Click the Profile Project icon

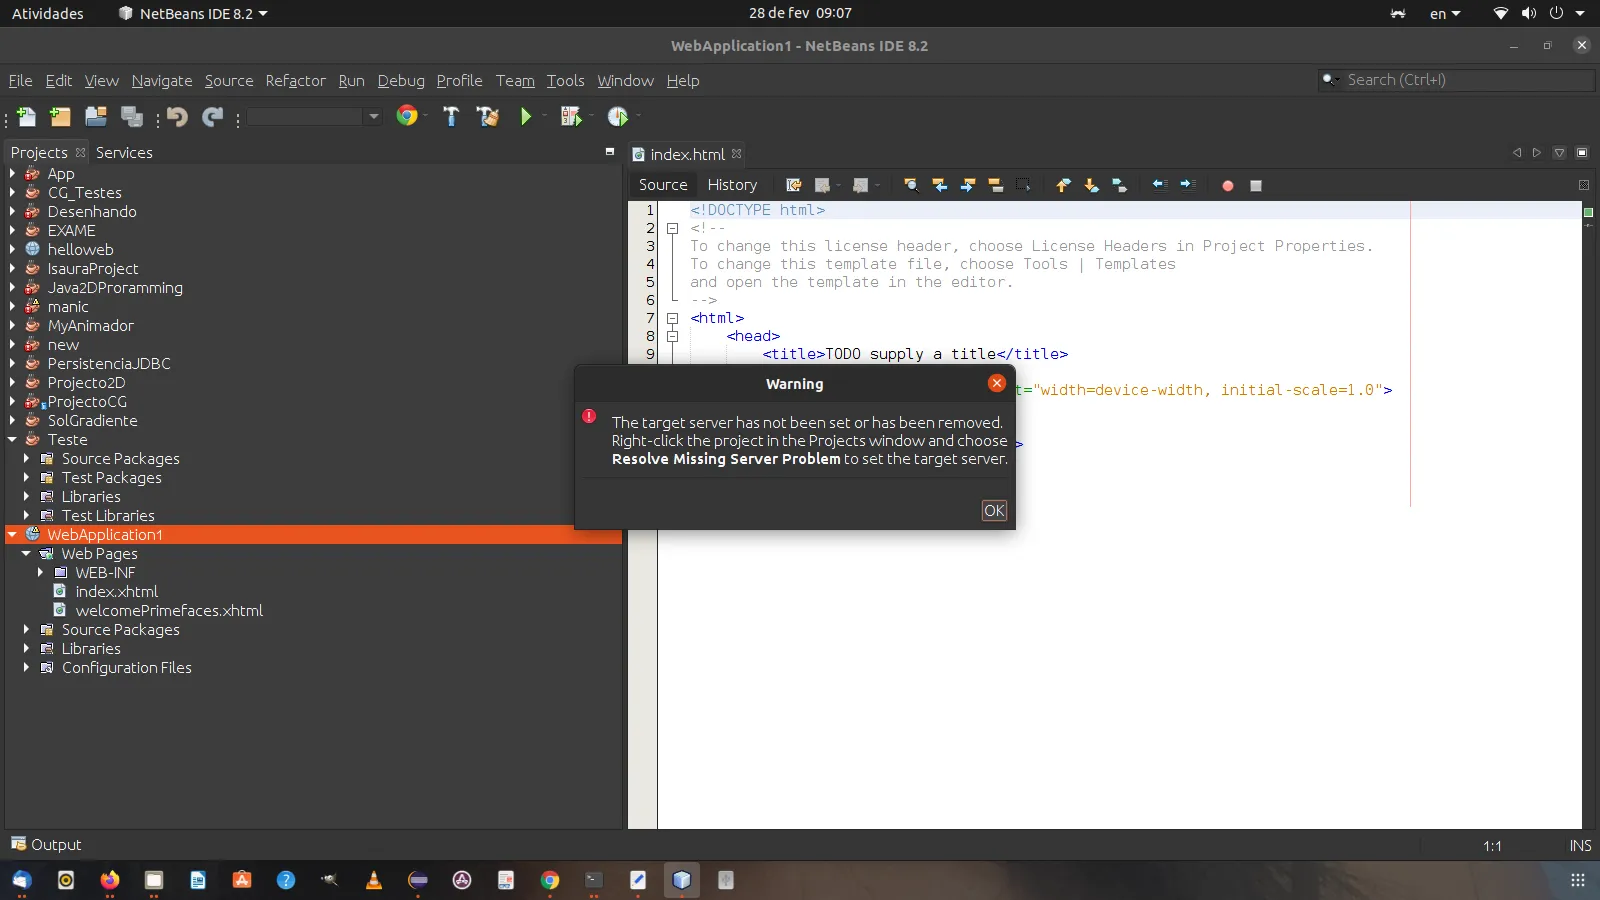[618, 117]
